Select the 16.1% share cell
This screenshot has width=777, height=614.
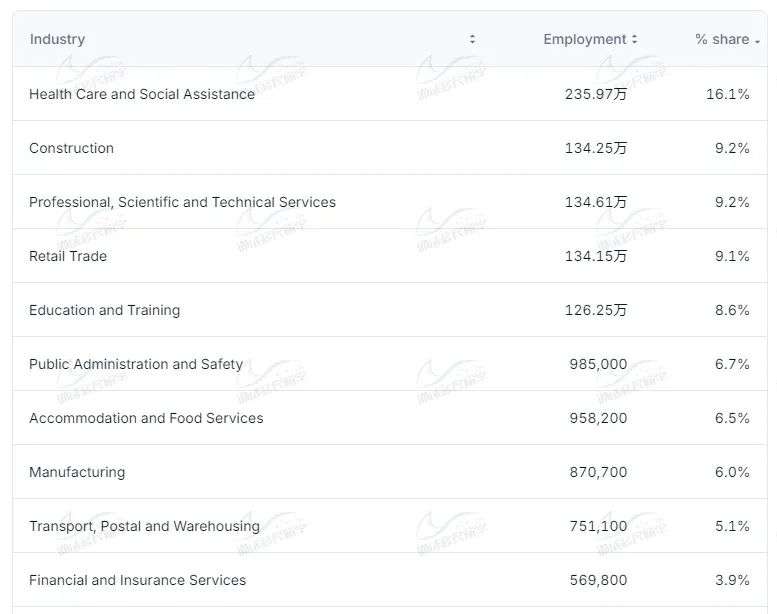[x=727, y=94]
